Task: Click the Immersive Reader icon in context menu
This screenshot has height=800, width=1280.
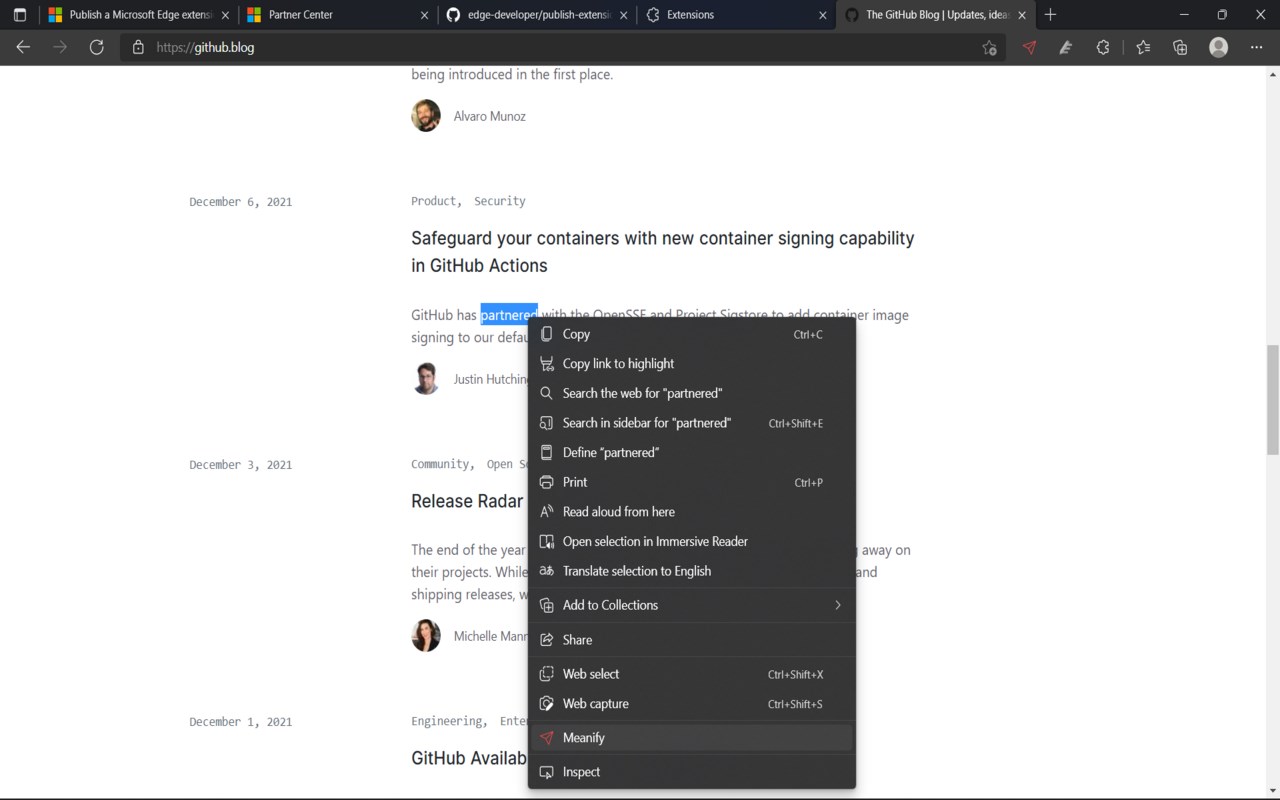Action: click(x=546, y=541)
